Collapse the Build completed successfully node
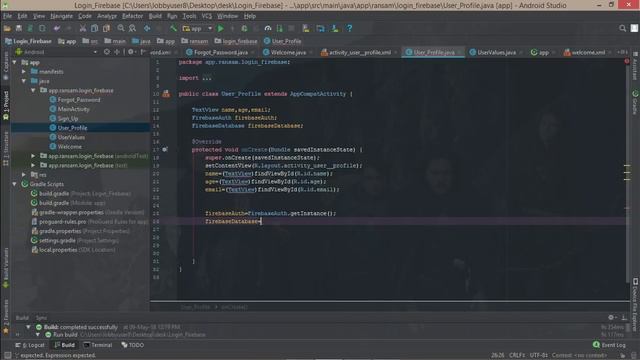640x360 pixels. 28,327
